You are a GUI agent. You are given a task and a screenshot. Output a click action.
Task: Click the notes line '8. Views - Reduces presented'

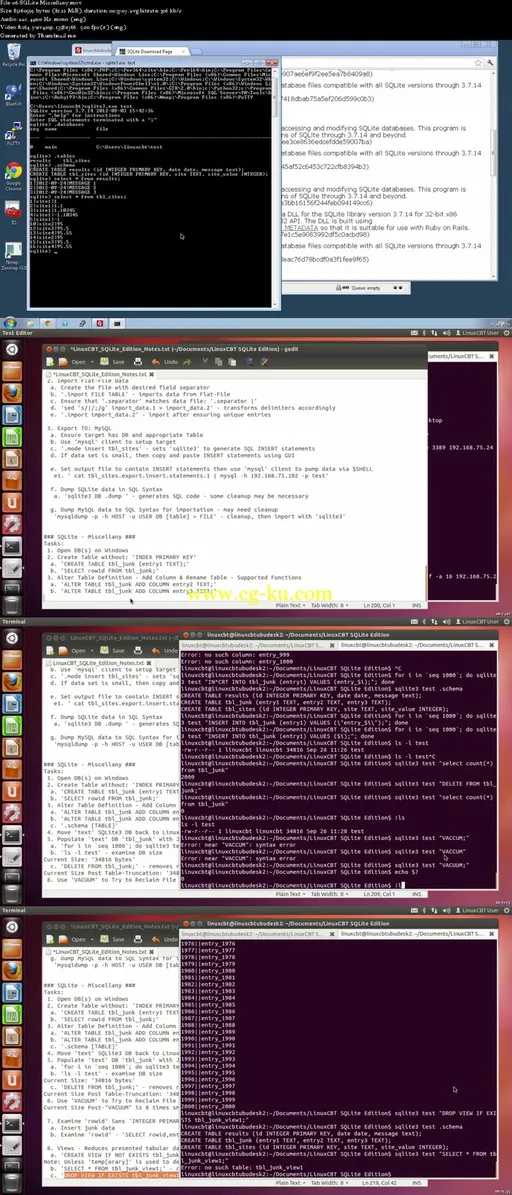113,1149
